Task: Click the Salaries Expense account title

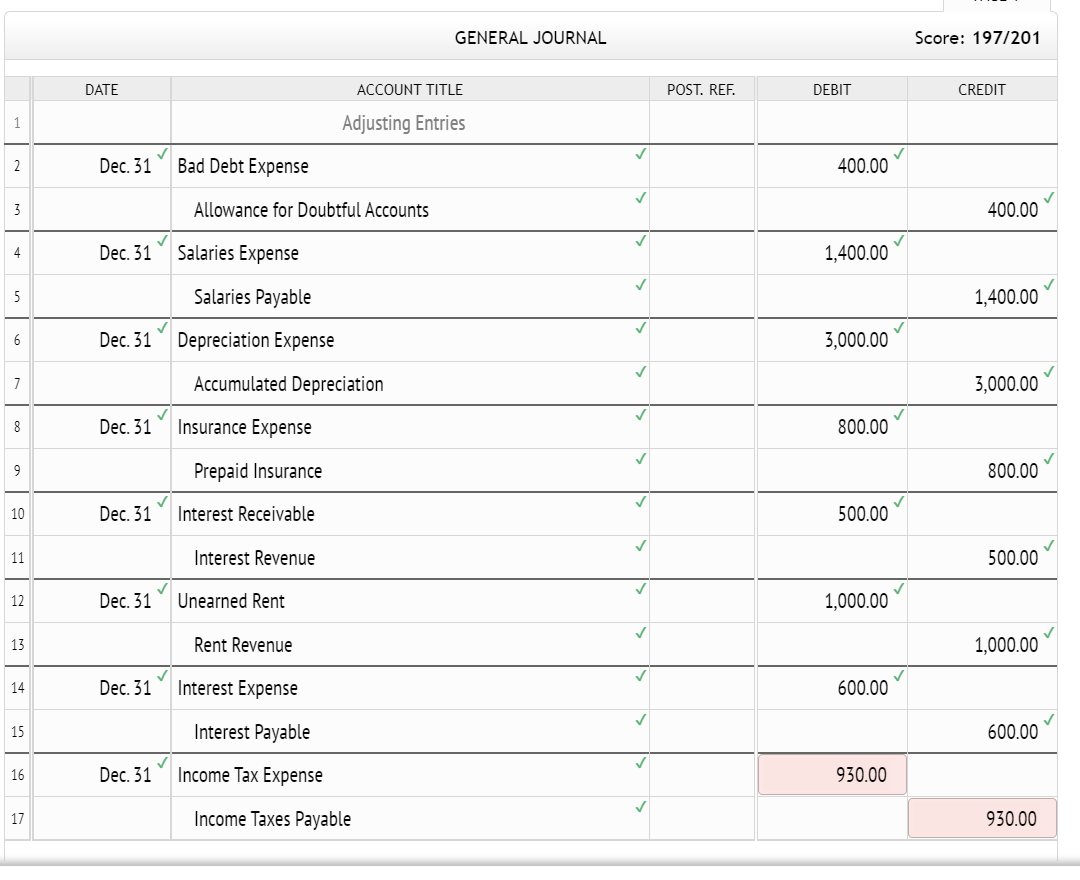Action: tap(238, 253)
